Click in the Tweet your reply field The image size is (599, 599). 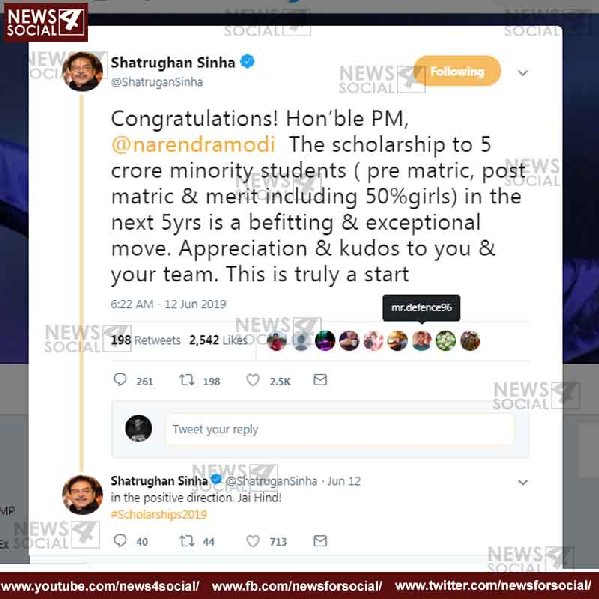339,429
